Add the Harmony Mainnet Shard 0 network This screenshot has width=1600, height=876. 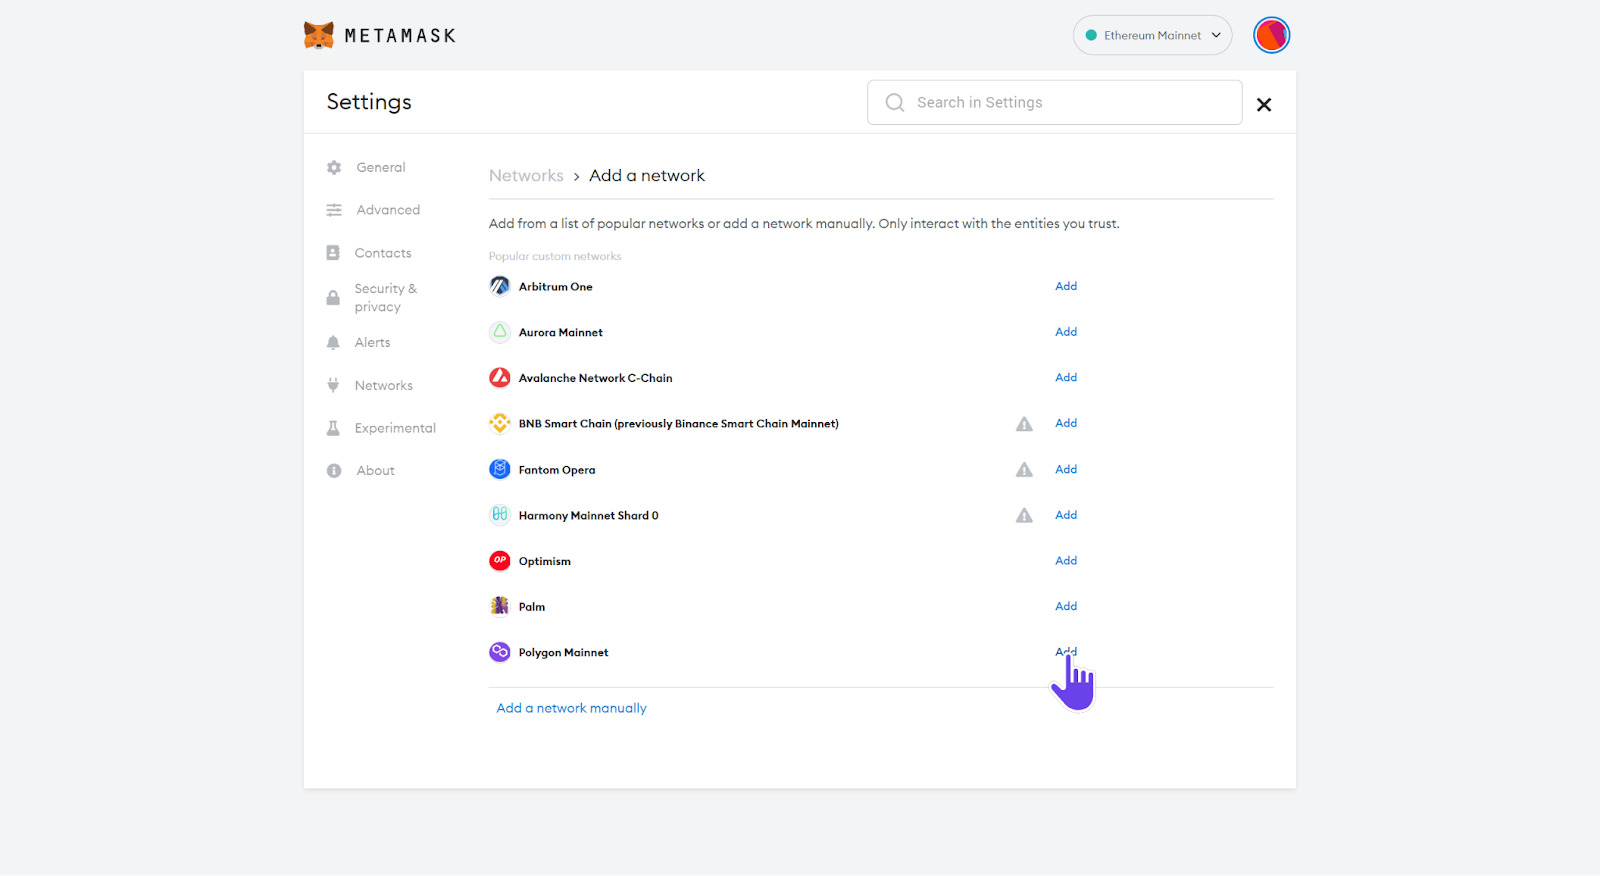click(1066, 515)
